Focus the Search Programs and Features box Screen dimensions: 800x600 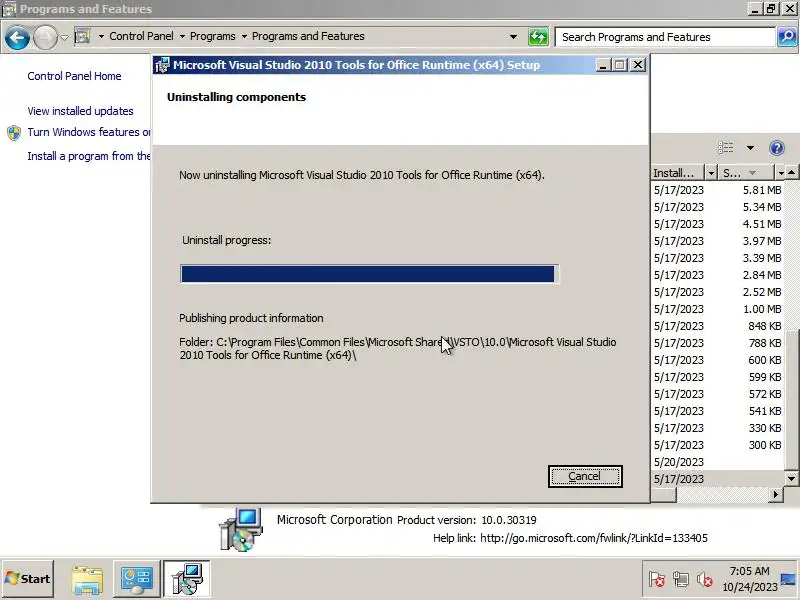(x=665, y=37)
